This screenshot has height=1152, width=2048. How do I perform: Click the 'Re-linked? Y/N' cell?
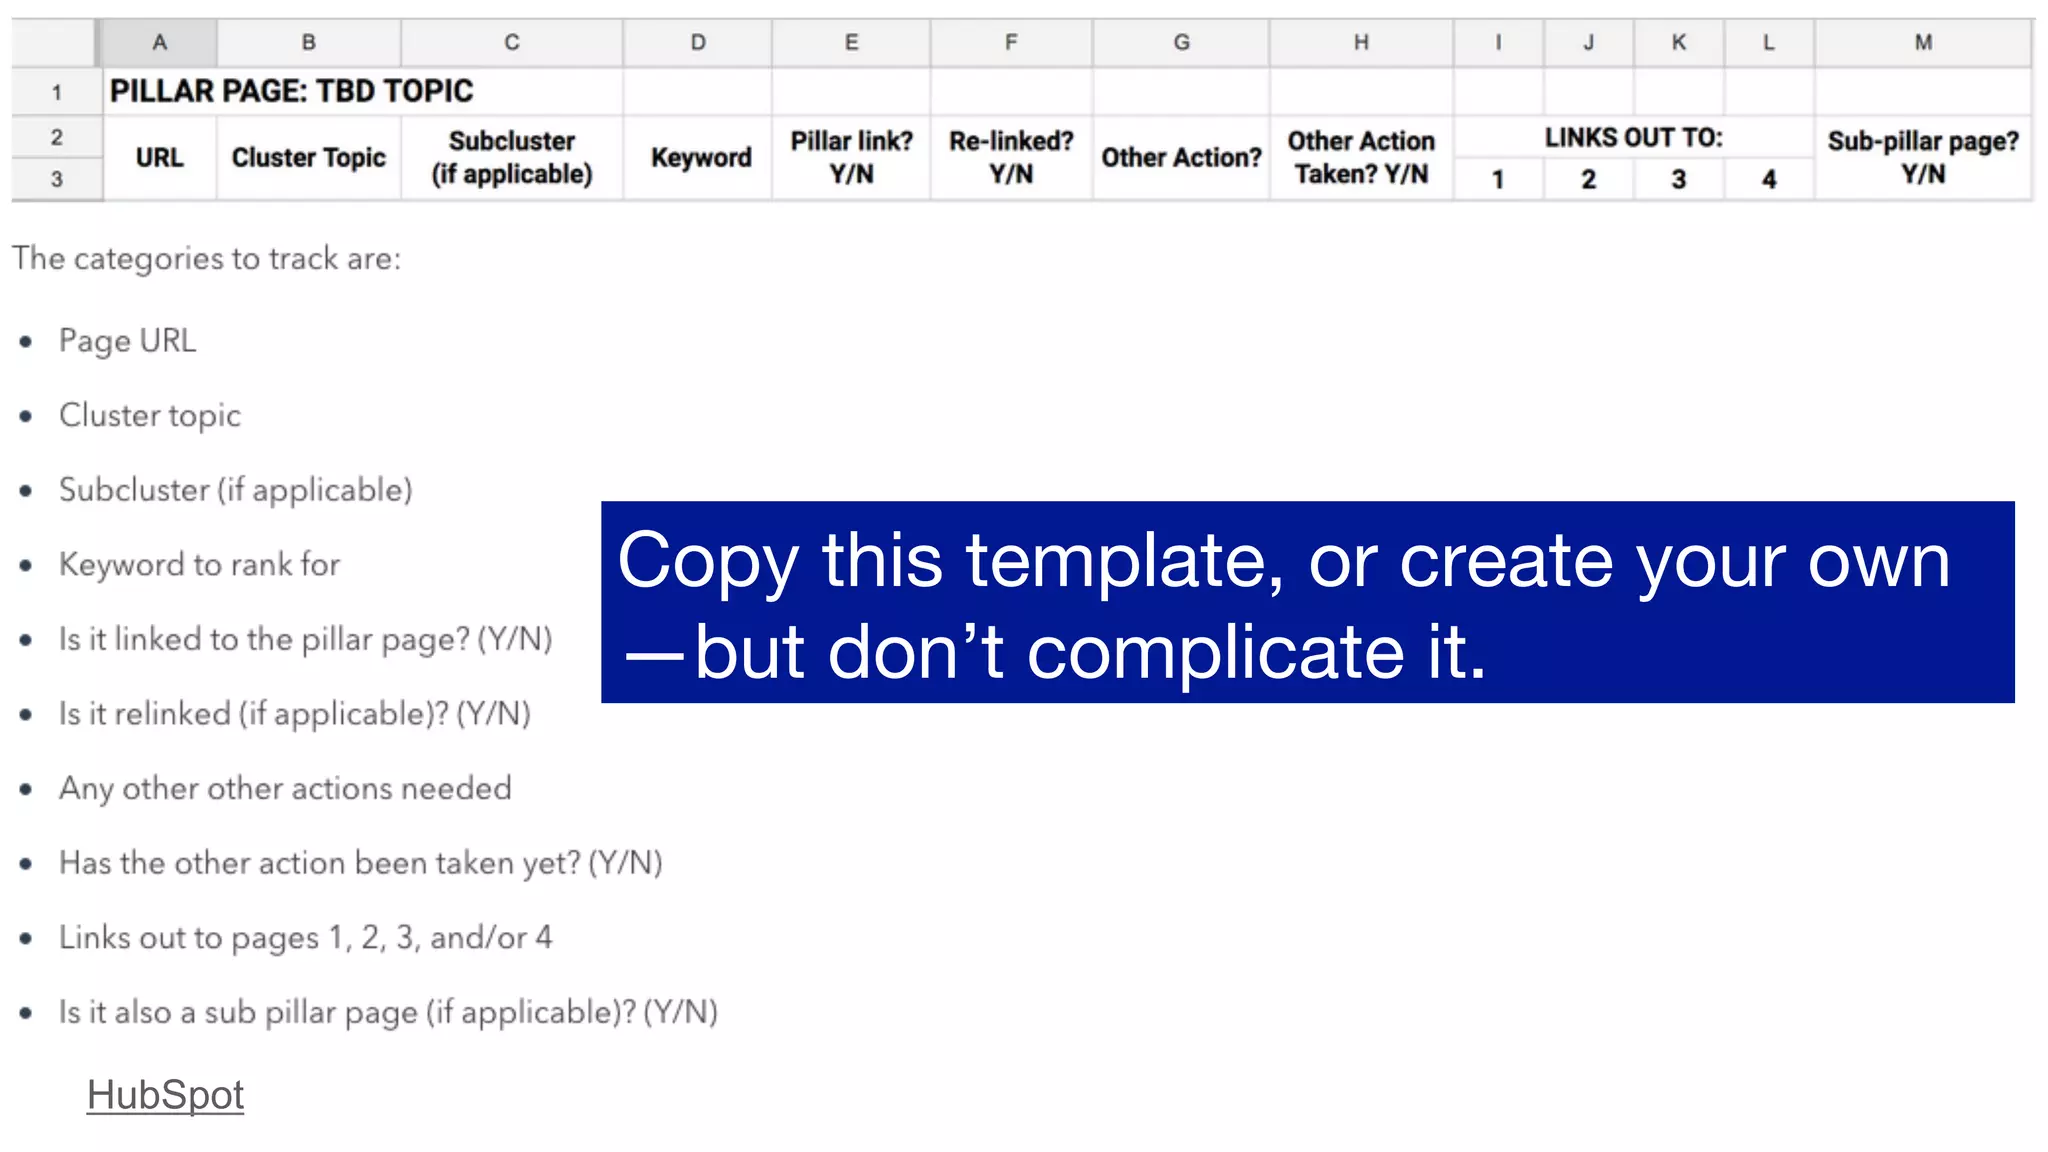[1011, 158]
